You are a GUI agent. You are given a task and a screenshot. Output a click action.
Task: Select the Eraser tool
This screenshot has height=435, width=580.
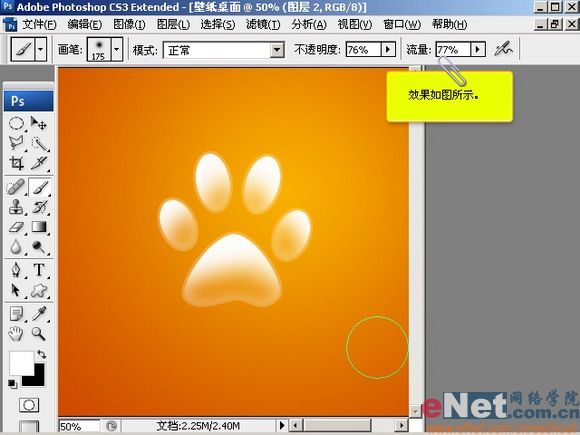pos(16,227)
